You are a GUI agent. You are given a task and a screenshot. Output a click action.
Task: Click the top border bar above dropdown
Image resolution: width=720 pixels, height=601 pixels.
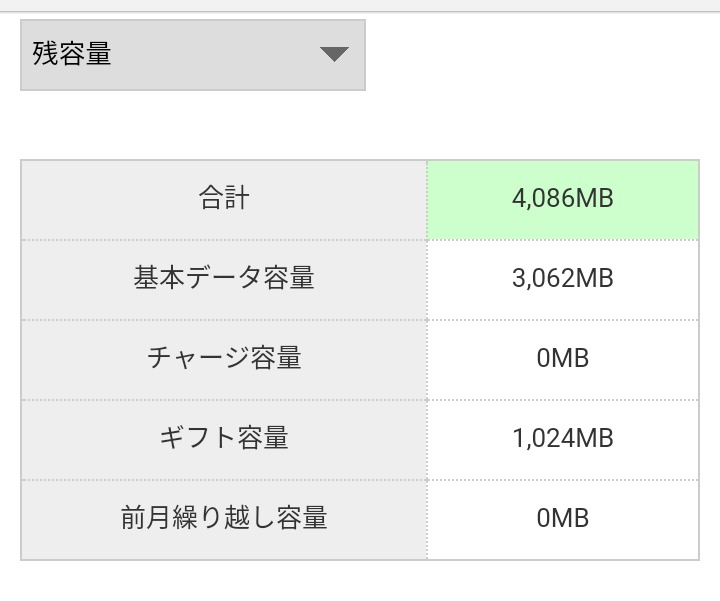point(360,6)
